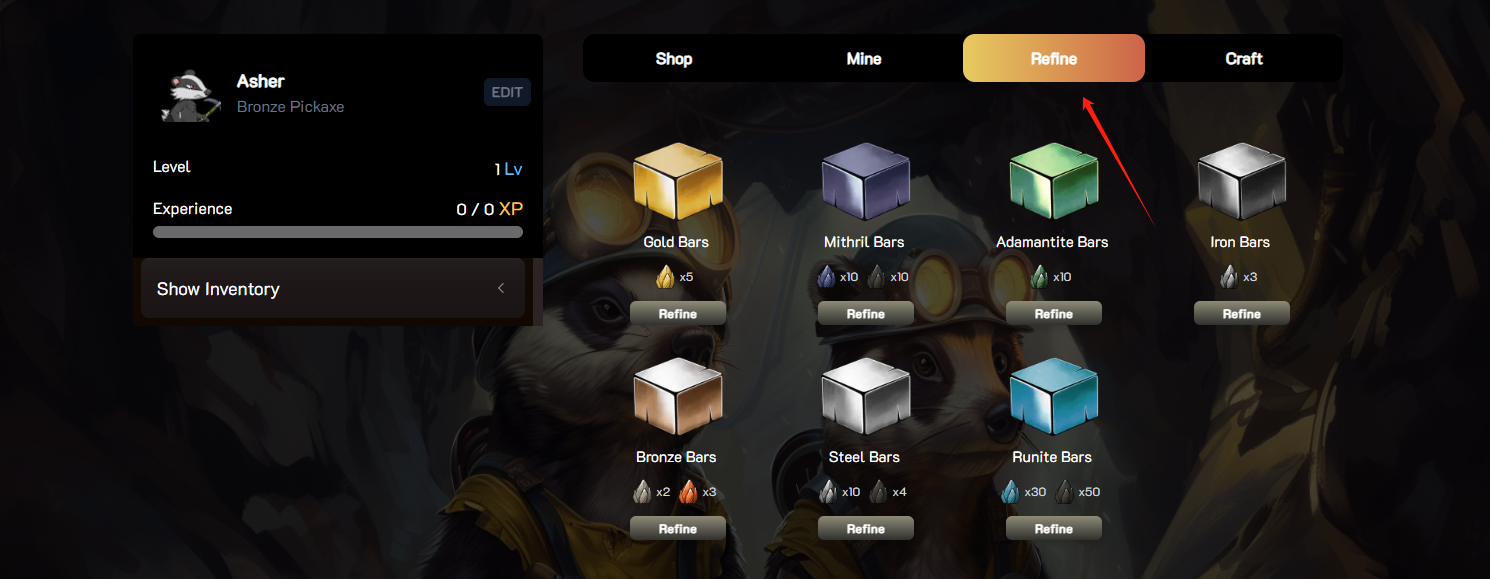Viewport: 1490px width, 579px height.
Task: Select the Iron Bars cube icon
Action: tap(1242, 184)
